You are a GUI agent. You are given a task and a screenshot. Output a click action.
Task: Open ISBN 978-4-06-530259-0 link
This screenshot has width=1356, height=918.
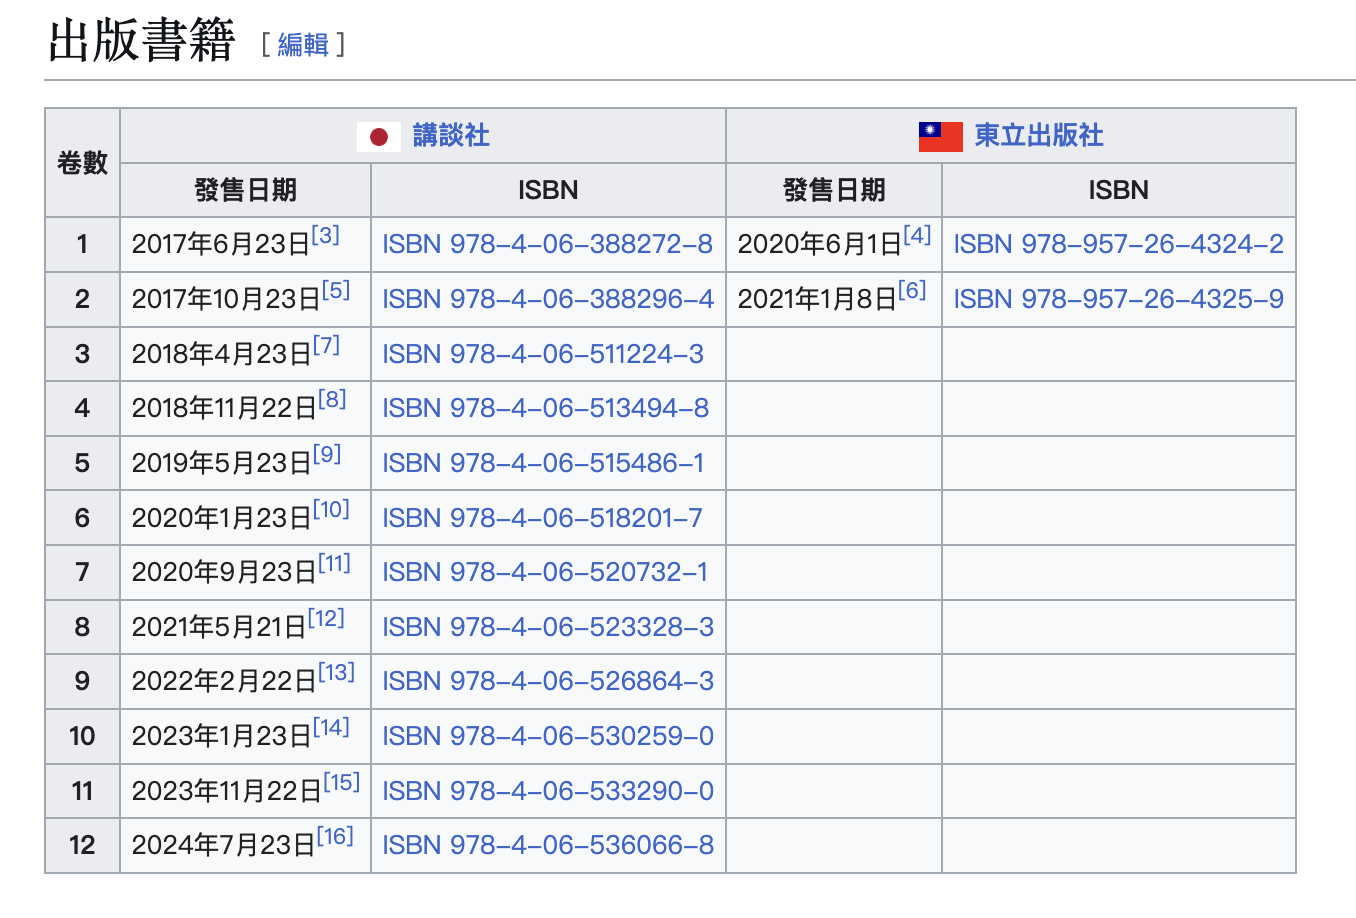[x=548, y=736]
